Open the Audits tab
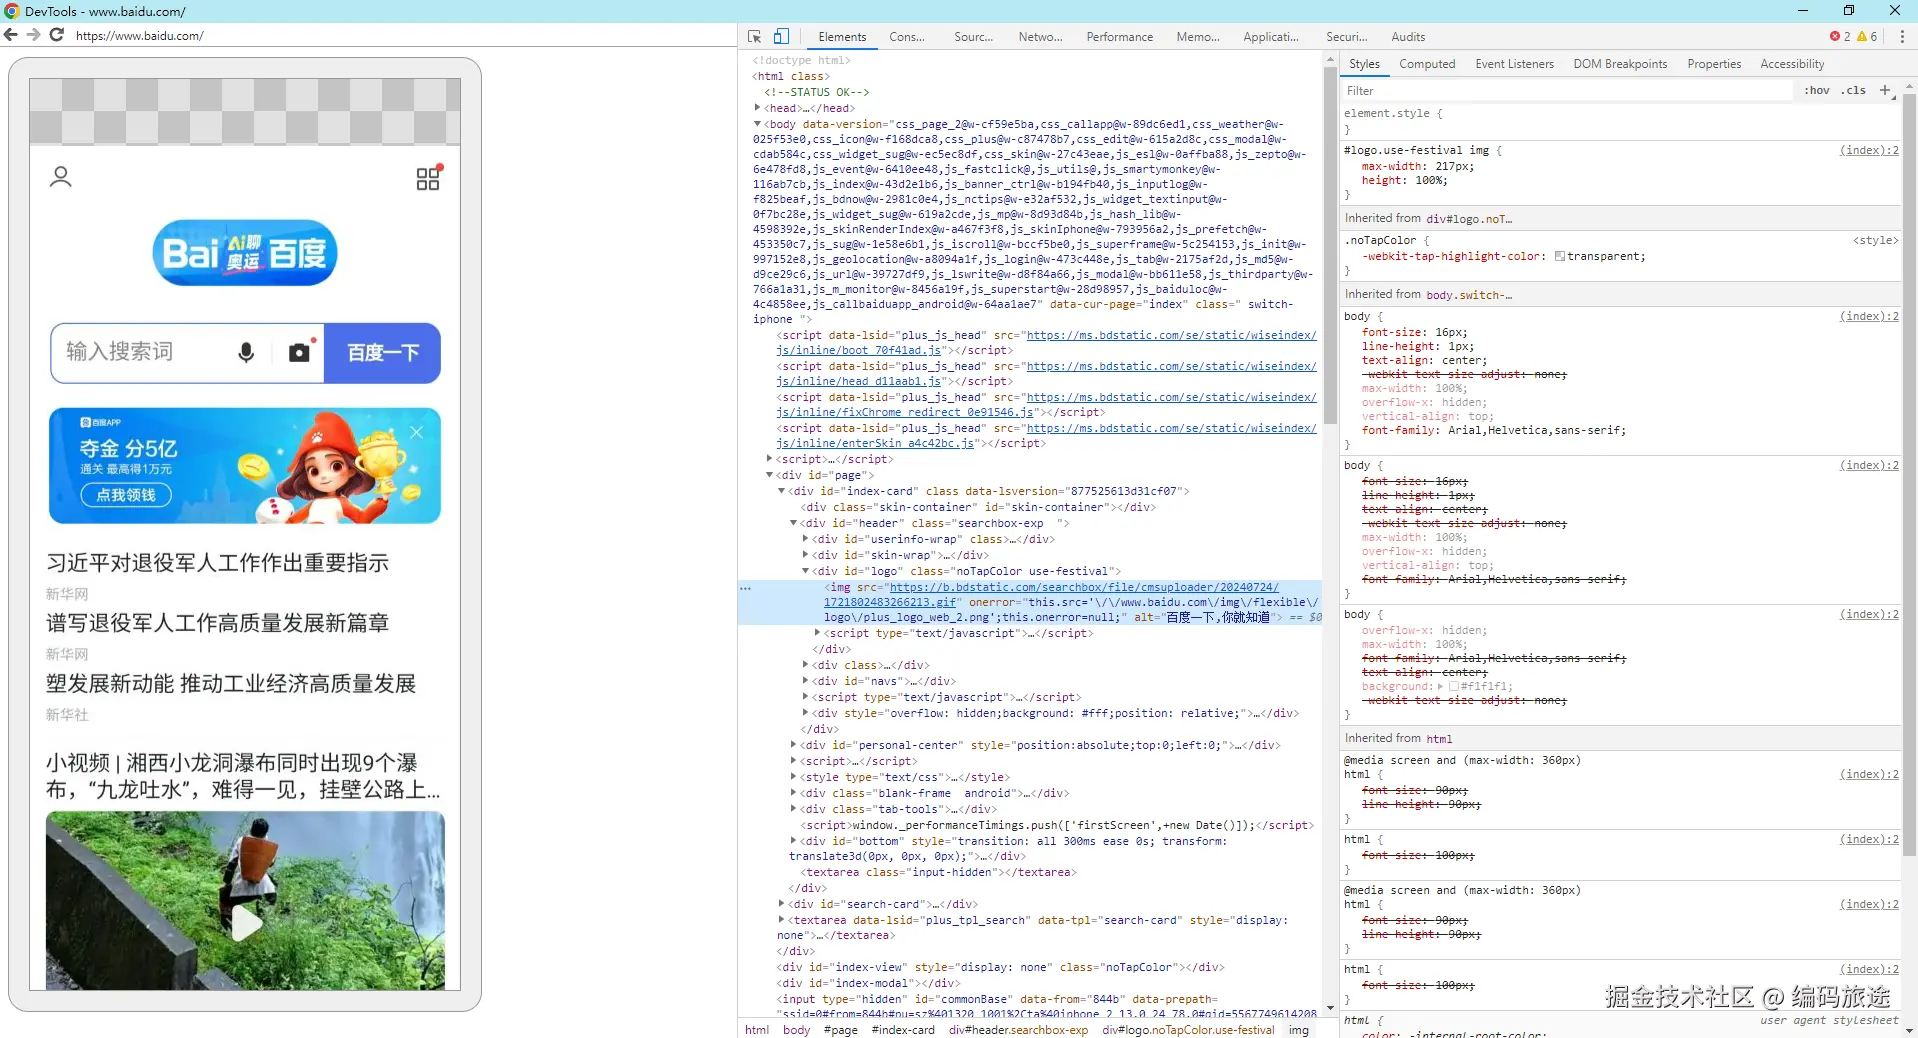 (1408, 37)
